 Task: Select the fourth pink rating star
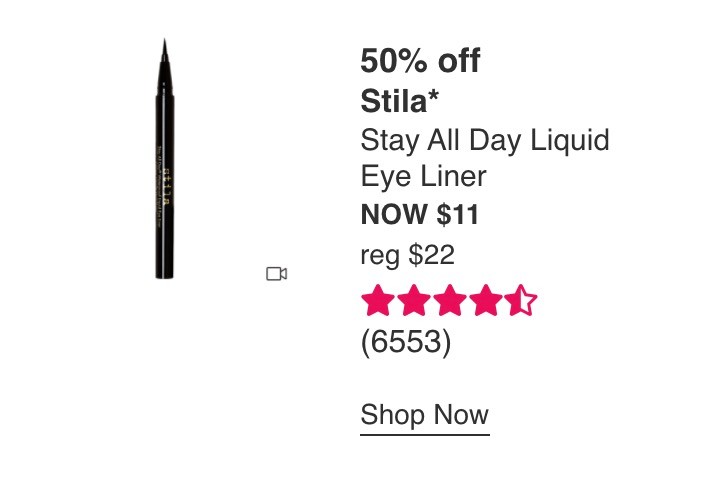[486, 300]
